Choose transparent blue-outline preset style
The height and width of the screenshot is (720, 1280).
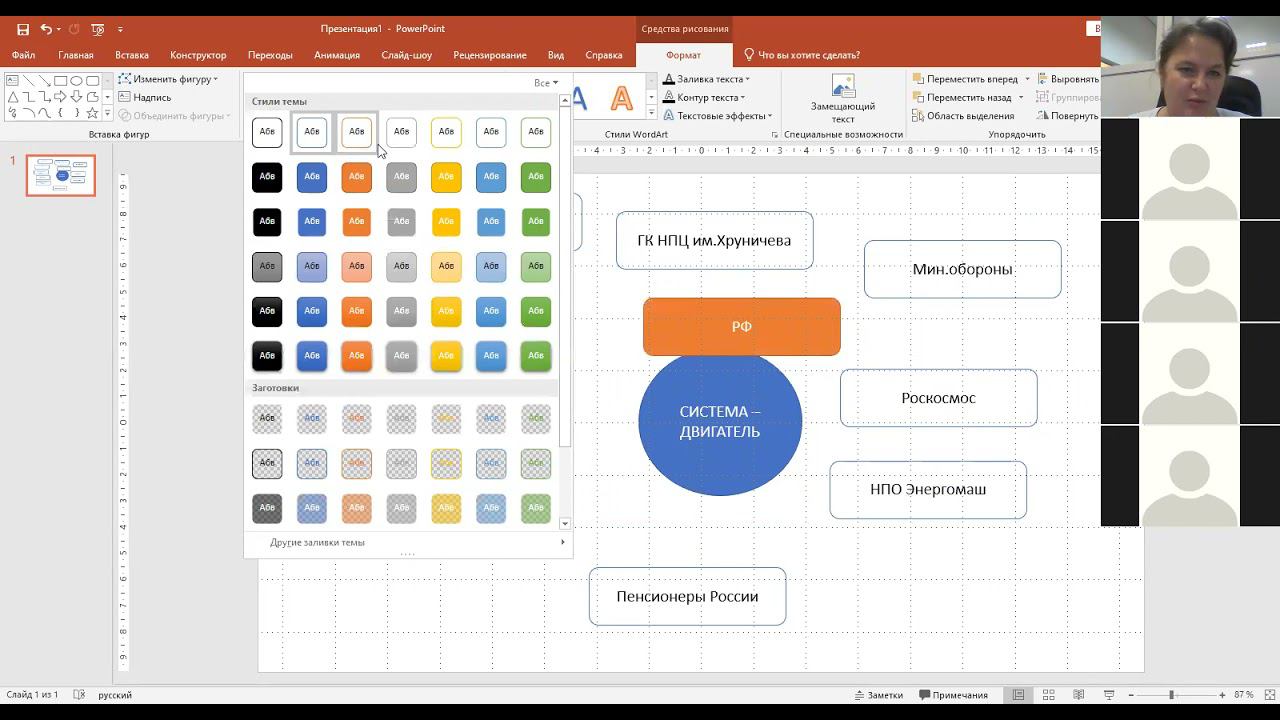click(312, 463)
